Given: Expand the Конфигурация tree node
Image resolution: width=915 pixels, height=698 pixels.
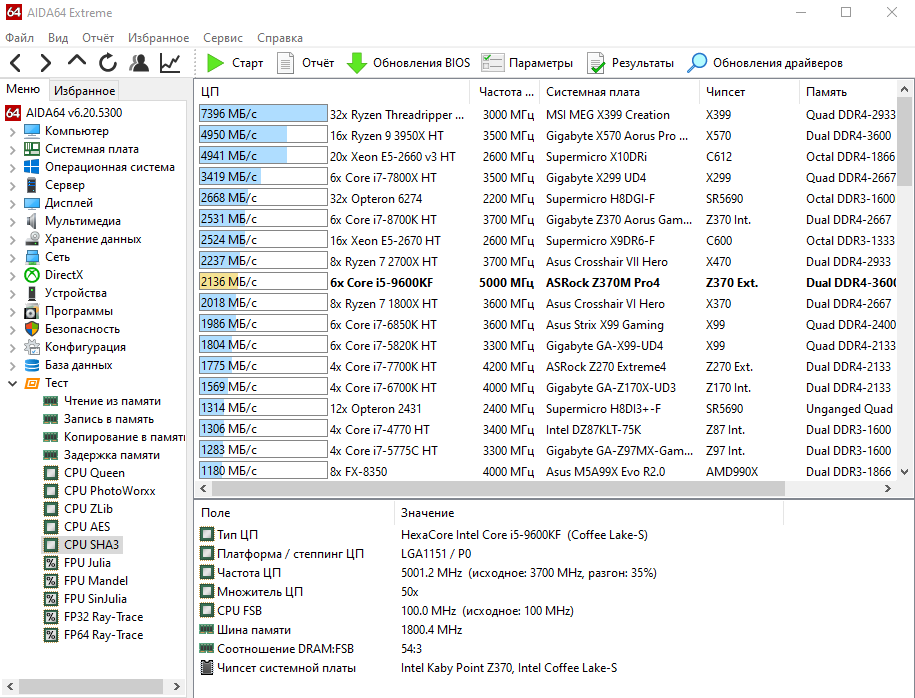Looking at the screenshot, I should pyautogui.click(x=12, y=347).
